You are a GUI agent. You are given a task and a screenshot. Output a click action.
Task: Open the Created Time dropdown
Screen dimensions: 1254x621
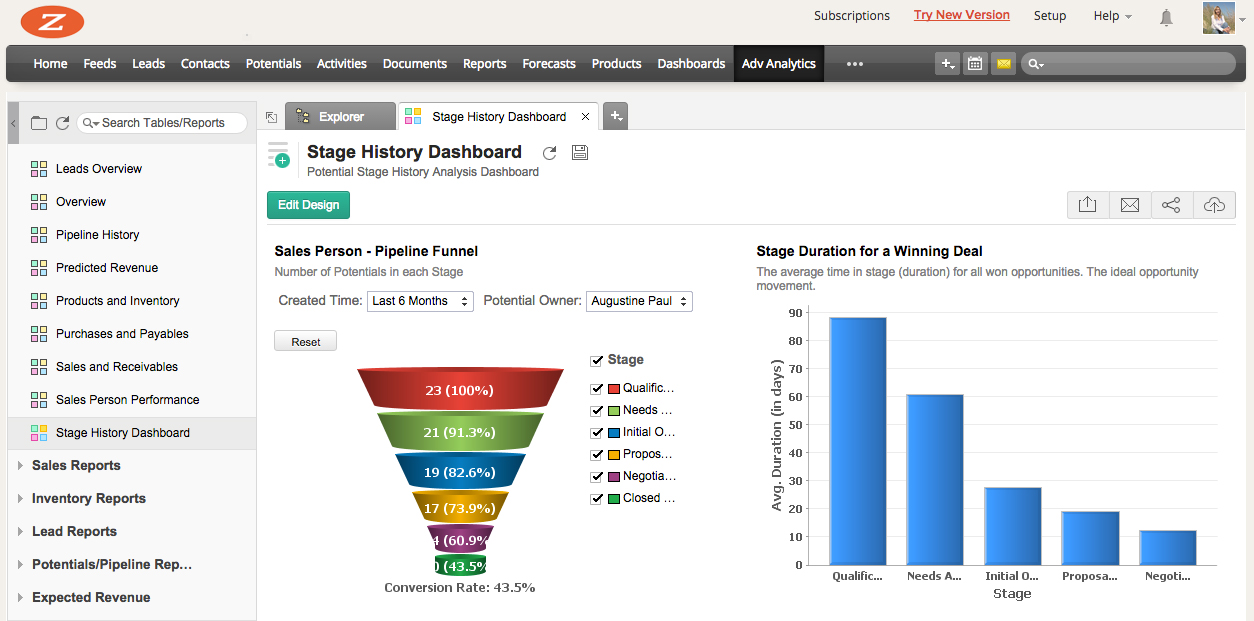(421, 301)
